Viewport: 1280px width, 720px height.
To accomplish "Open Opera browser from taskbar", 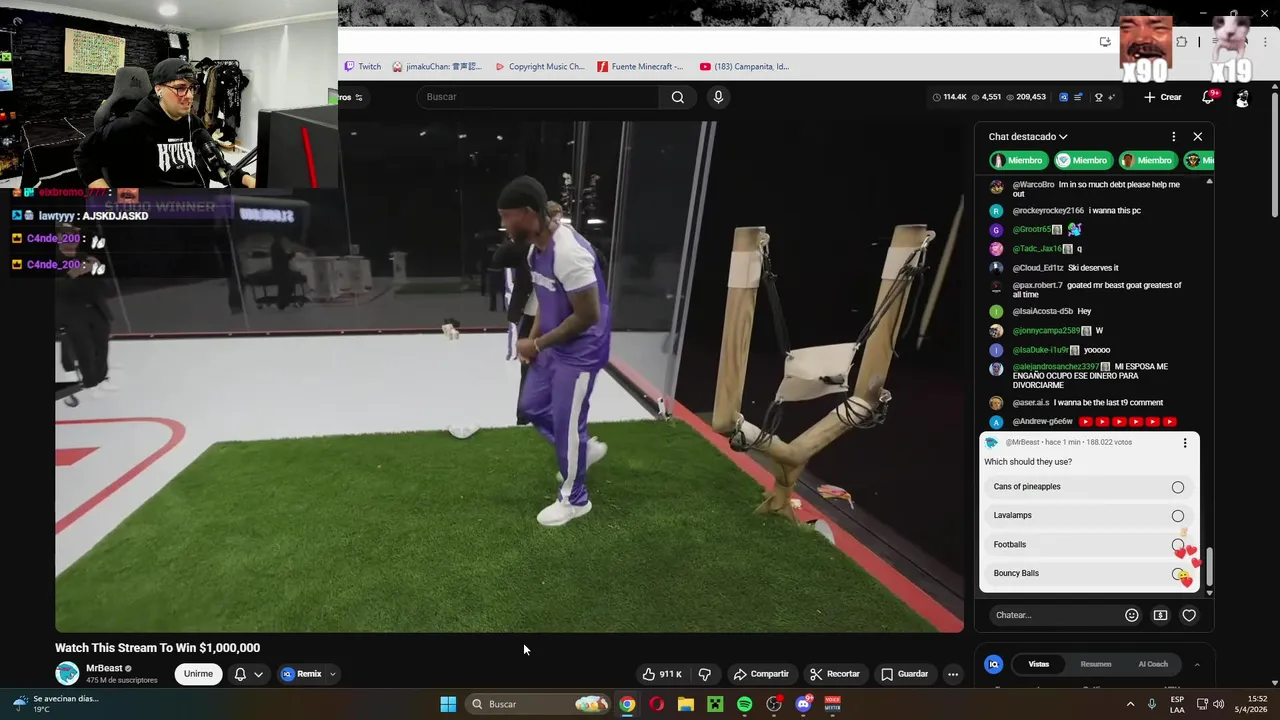I will (x=656, y=704).
